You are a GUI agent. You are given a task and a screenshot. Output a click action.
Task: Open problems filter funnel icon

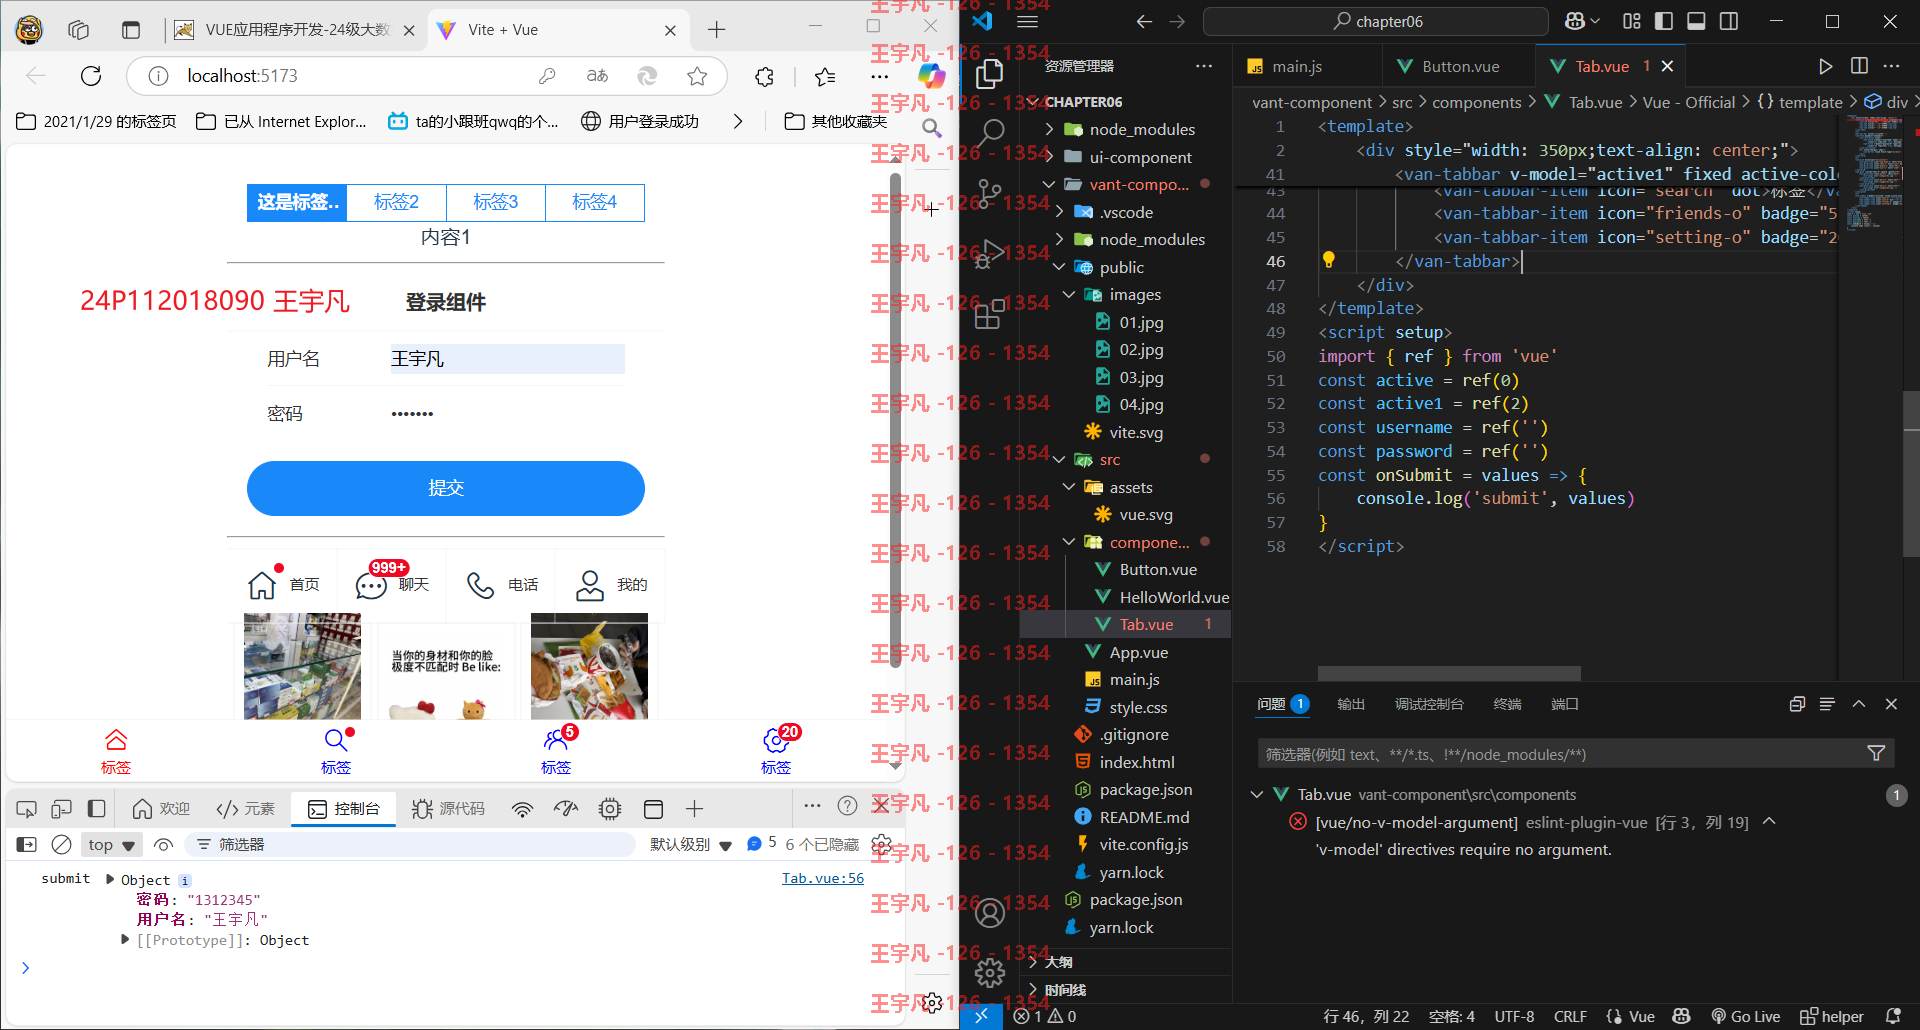point(1876,753)
